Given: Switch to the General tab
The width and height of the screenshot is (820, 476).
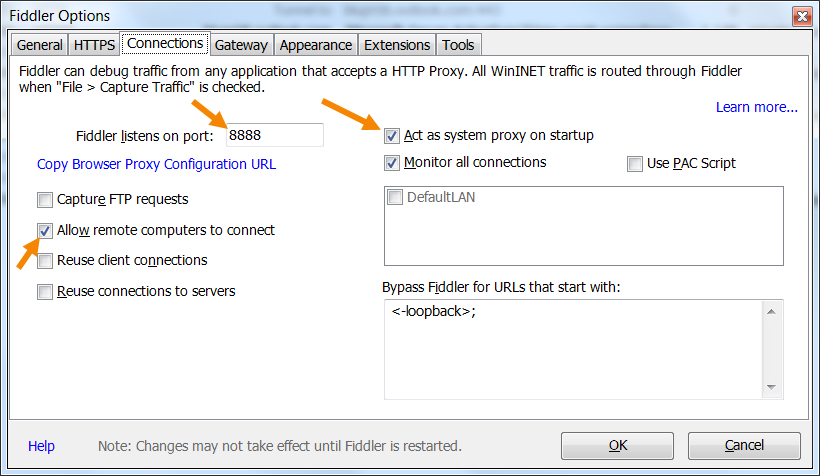Looking at the screenshot, I should (40, 45).
